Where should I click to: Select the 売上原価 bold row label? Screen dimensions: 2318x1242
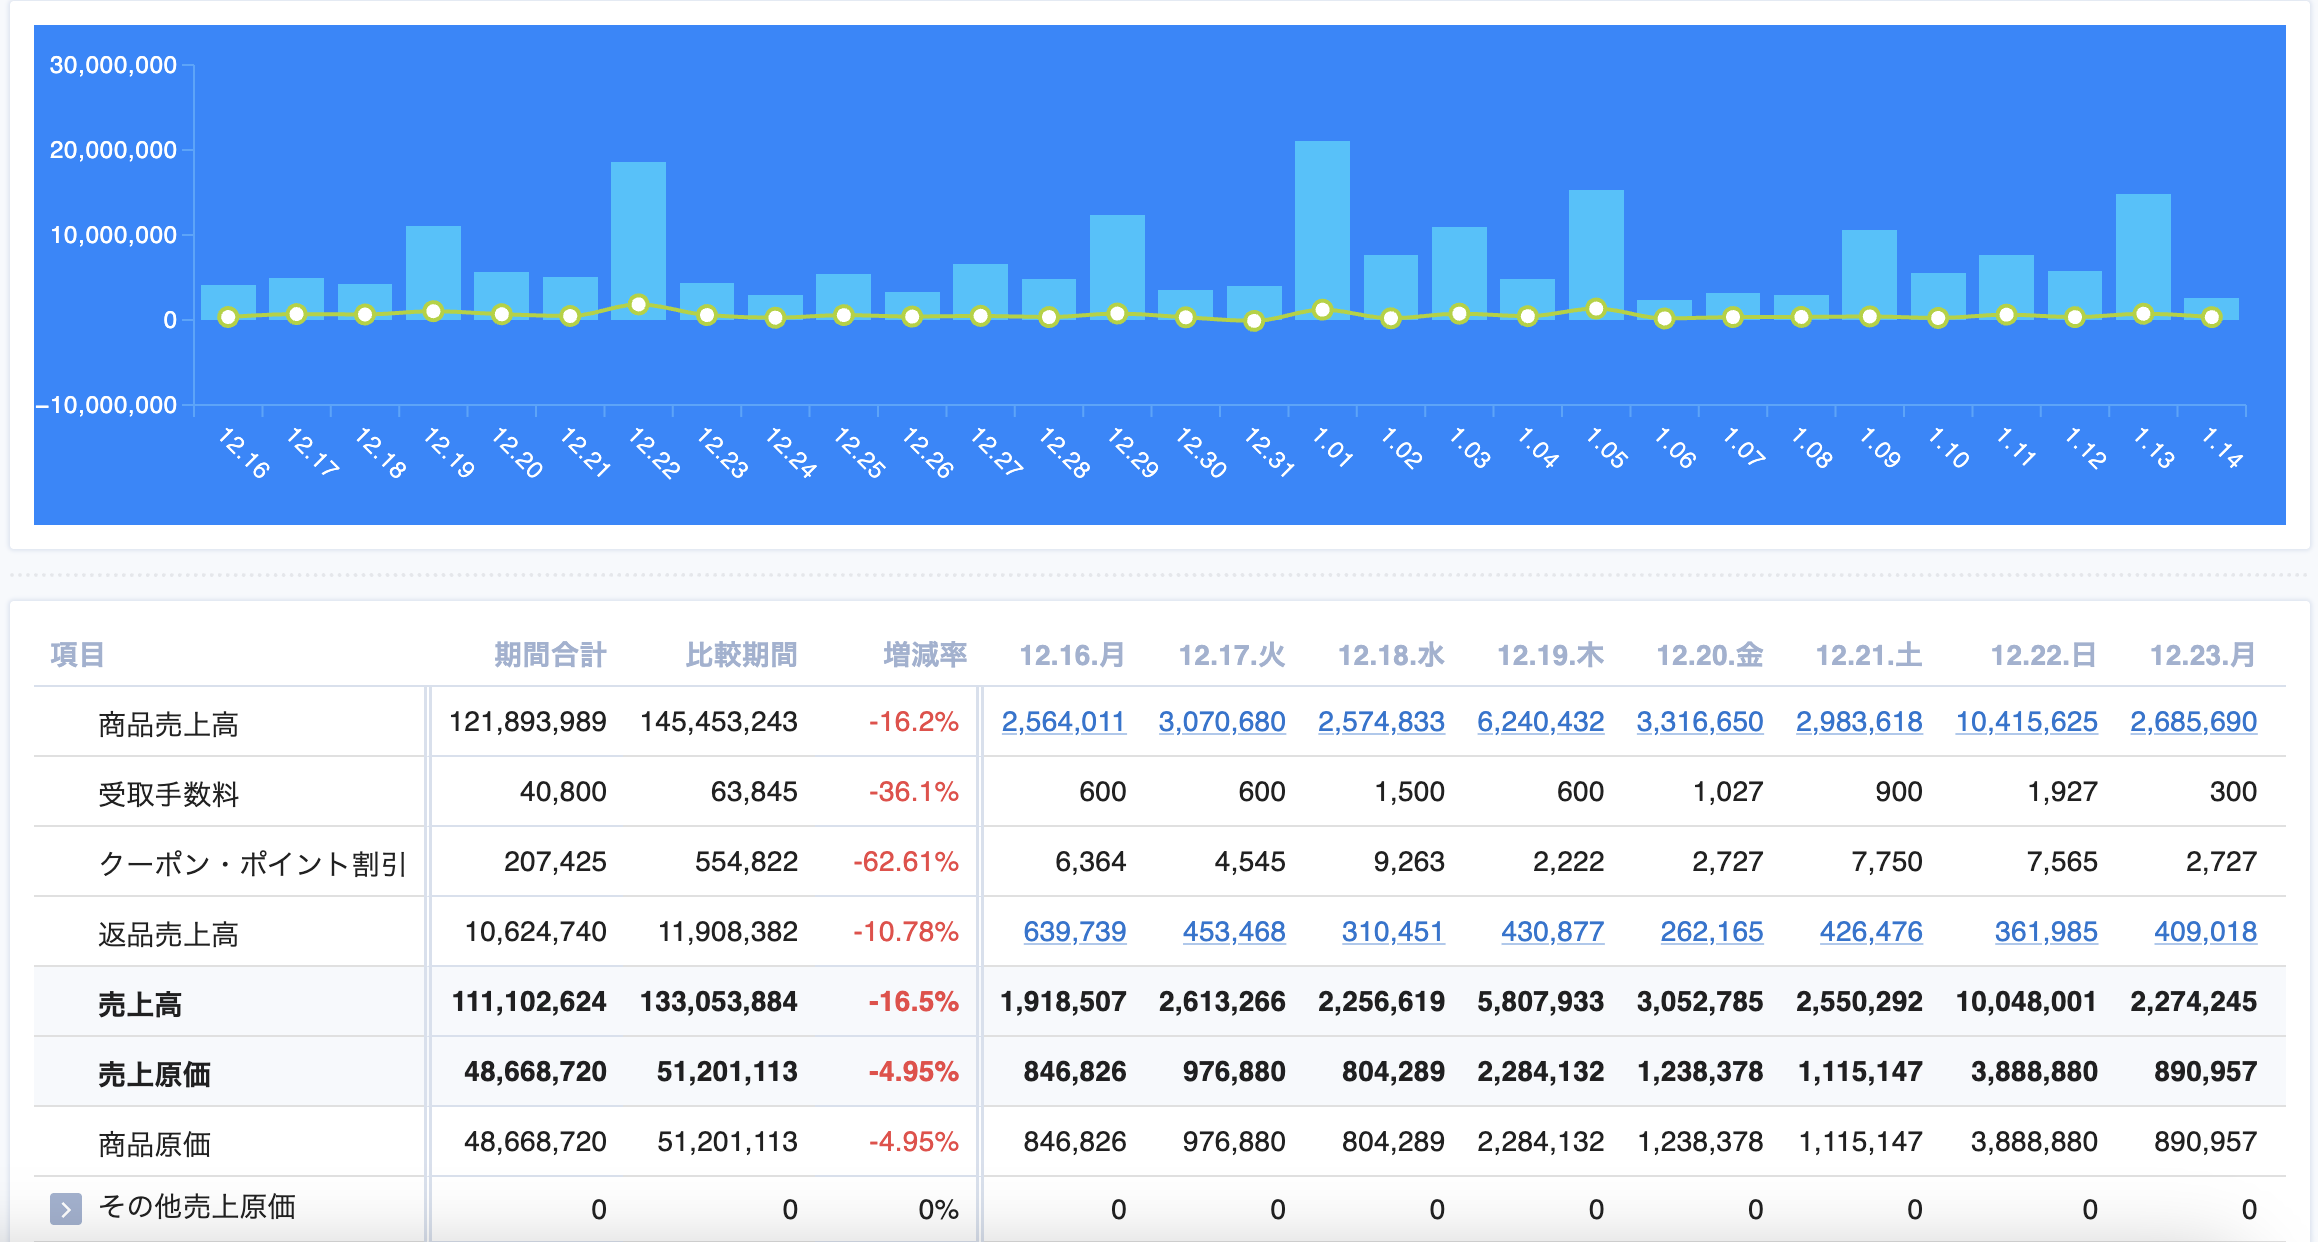pyautogui.click(x=154, y=1074)
